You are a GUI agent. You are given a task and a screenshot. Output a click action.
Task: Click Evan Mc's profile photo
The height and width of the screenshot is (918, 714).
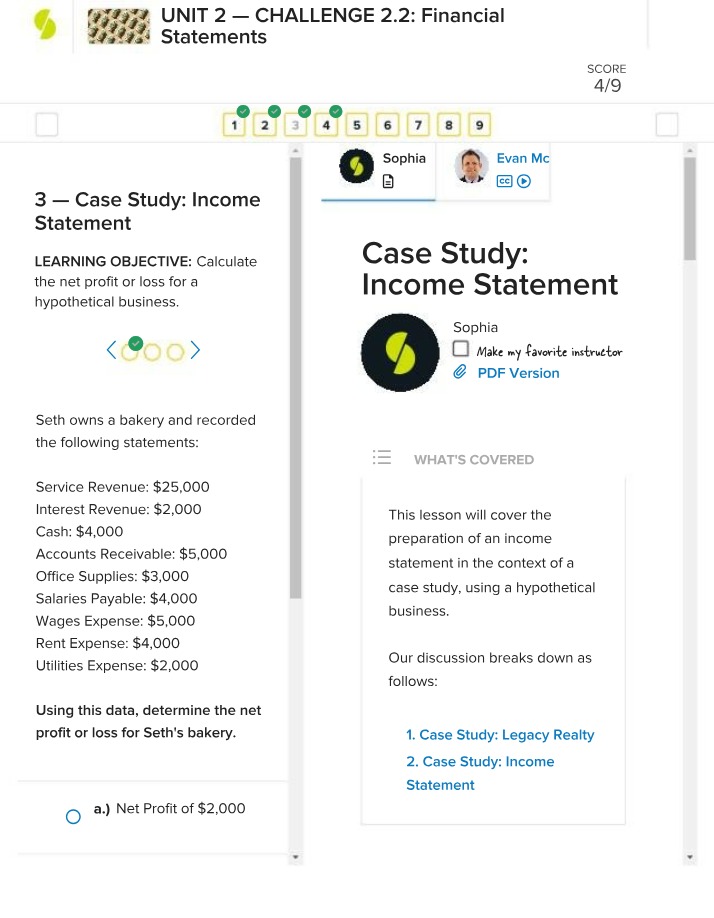471,166
